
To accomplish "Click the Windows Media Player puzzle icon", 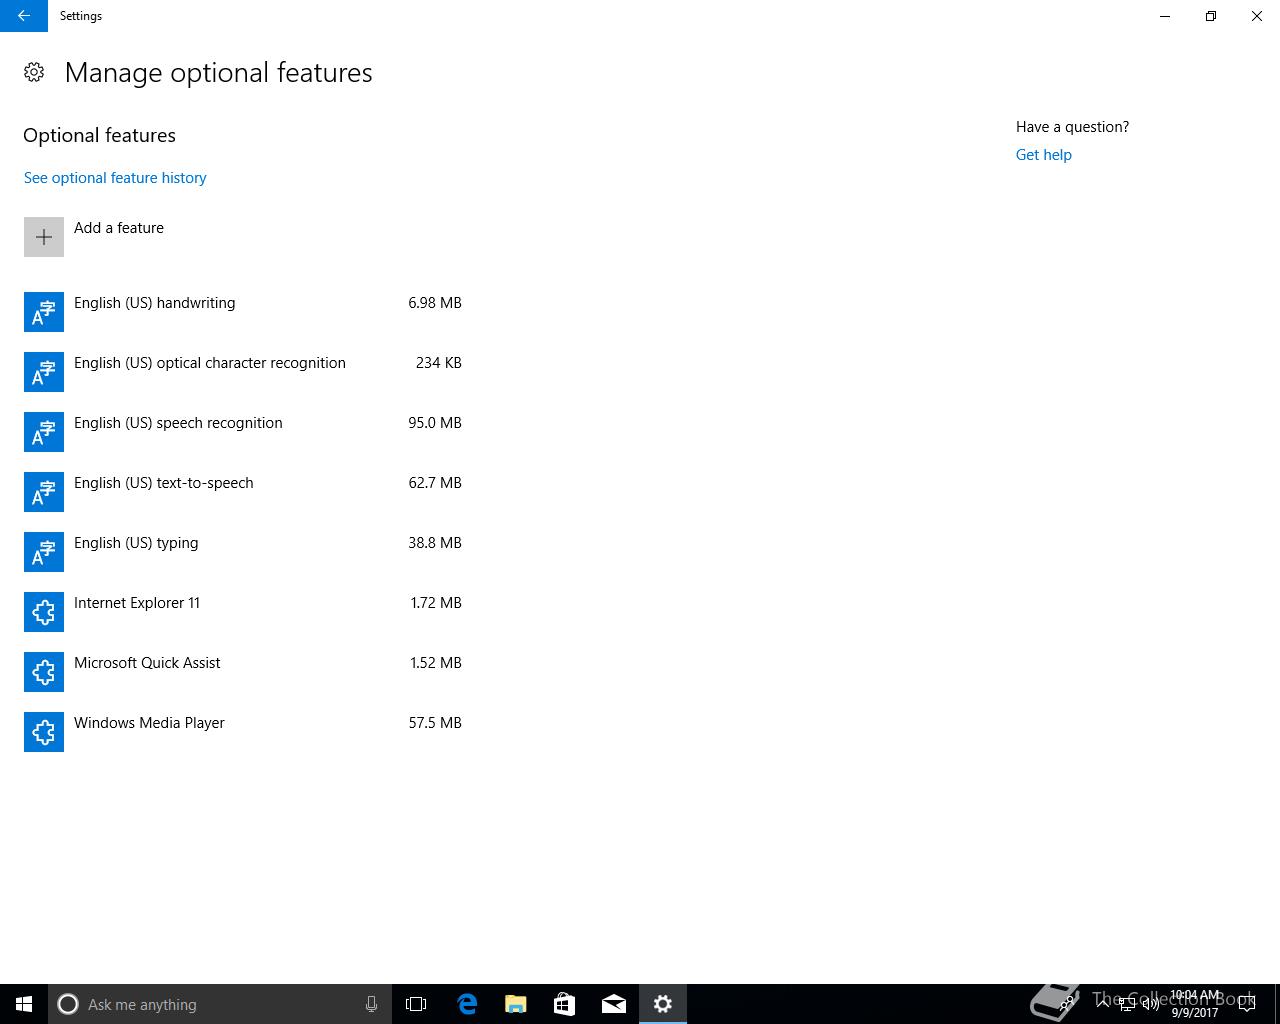I will click(44, 732).
